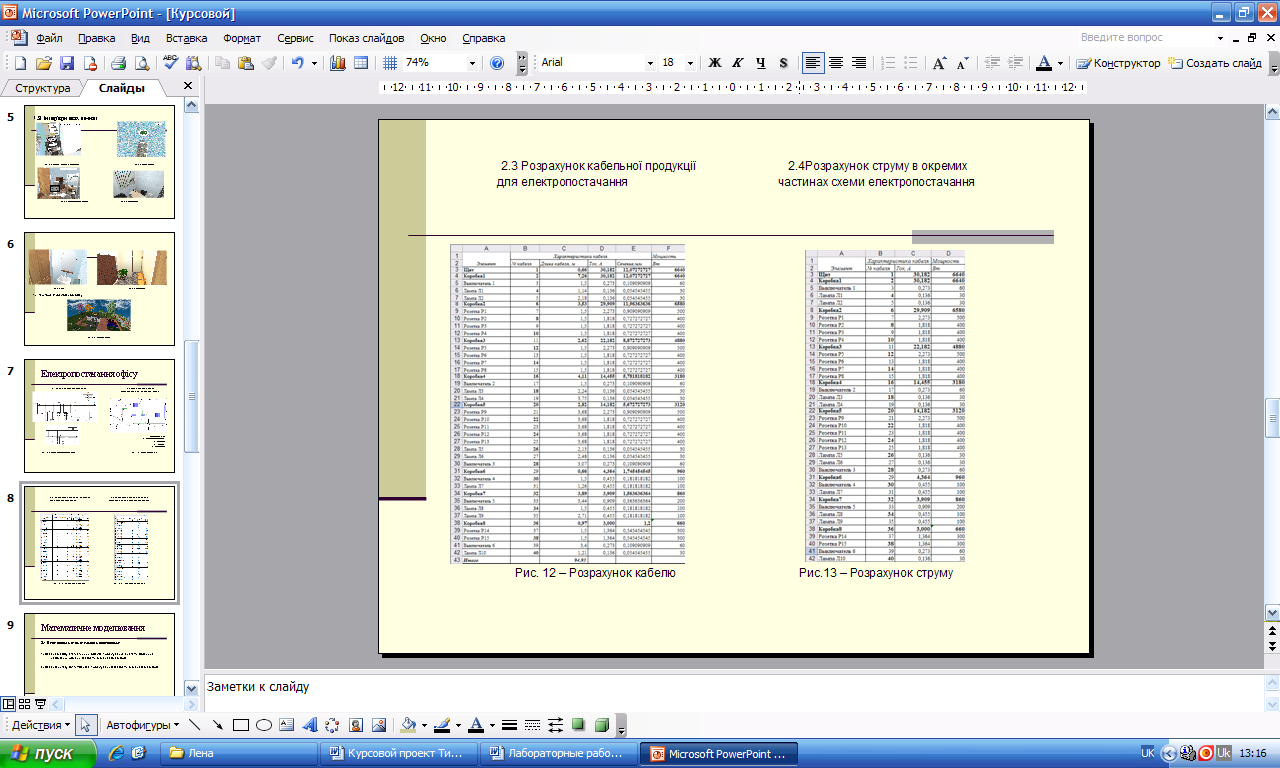Insert a chart via toolbar icon

click(337, 63)
